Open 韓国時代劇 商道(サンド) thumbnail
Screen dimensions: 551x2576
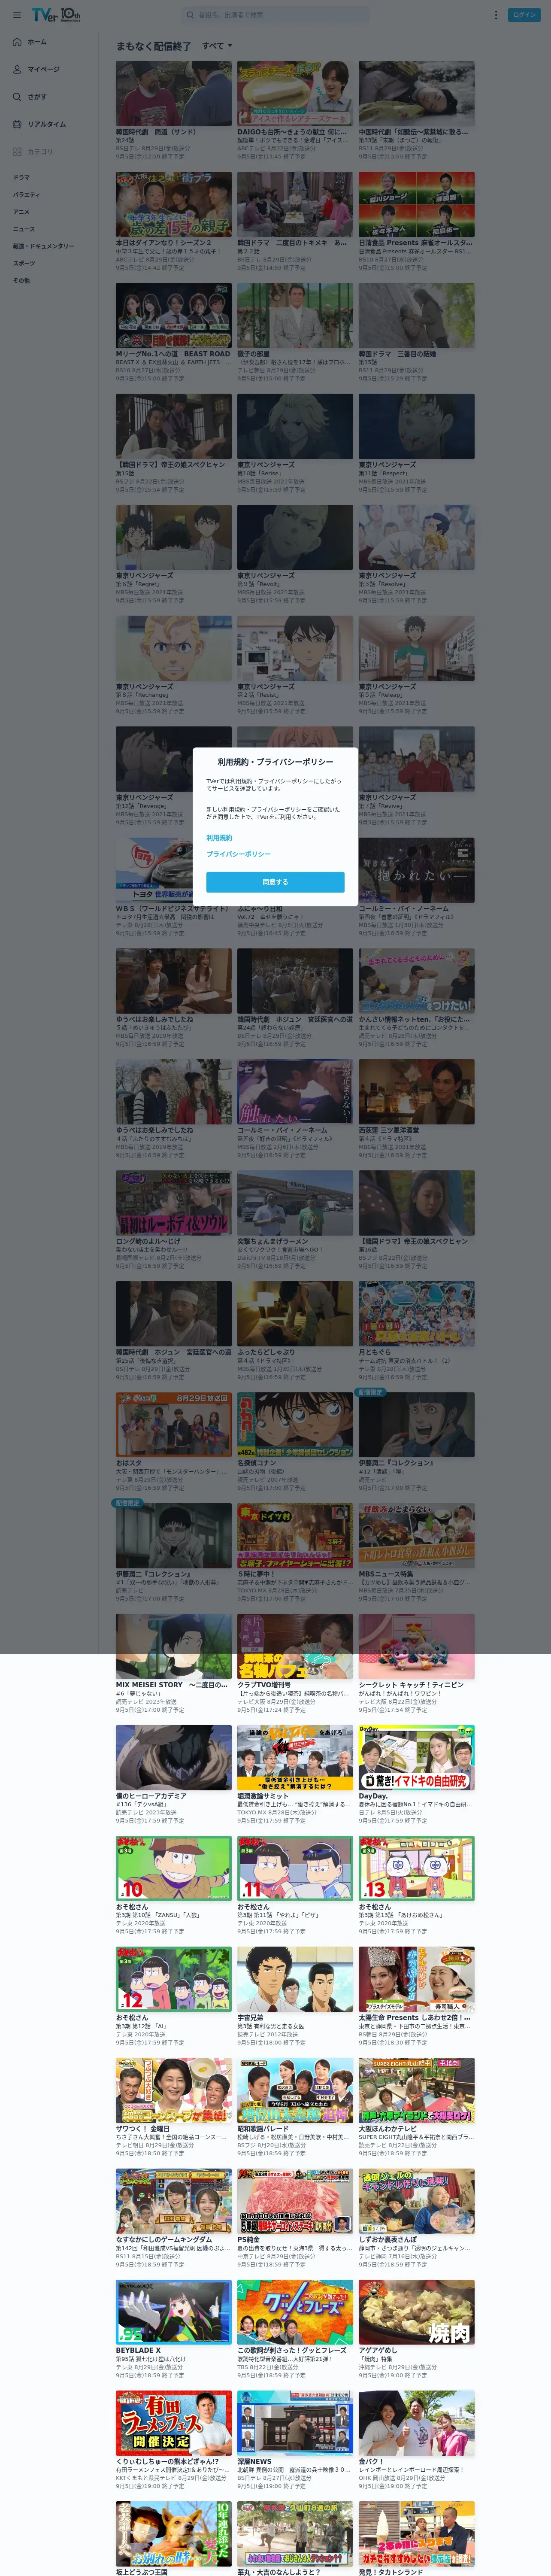click(173, 93)
